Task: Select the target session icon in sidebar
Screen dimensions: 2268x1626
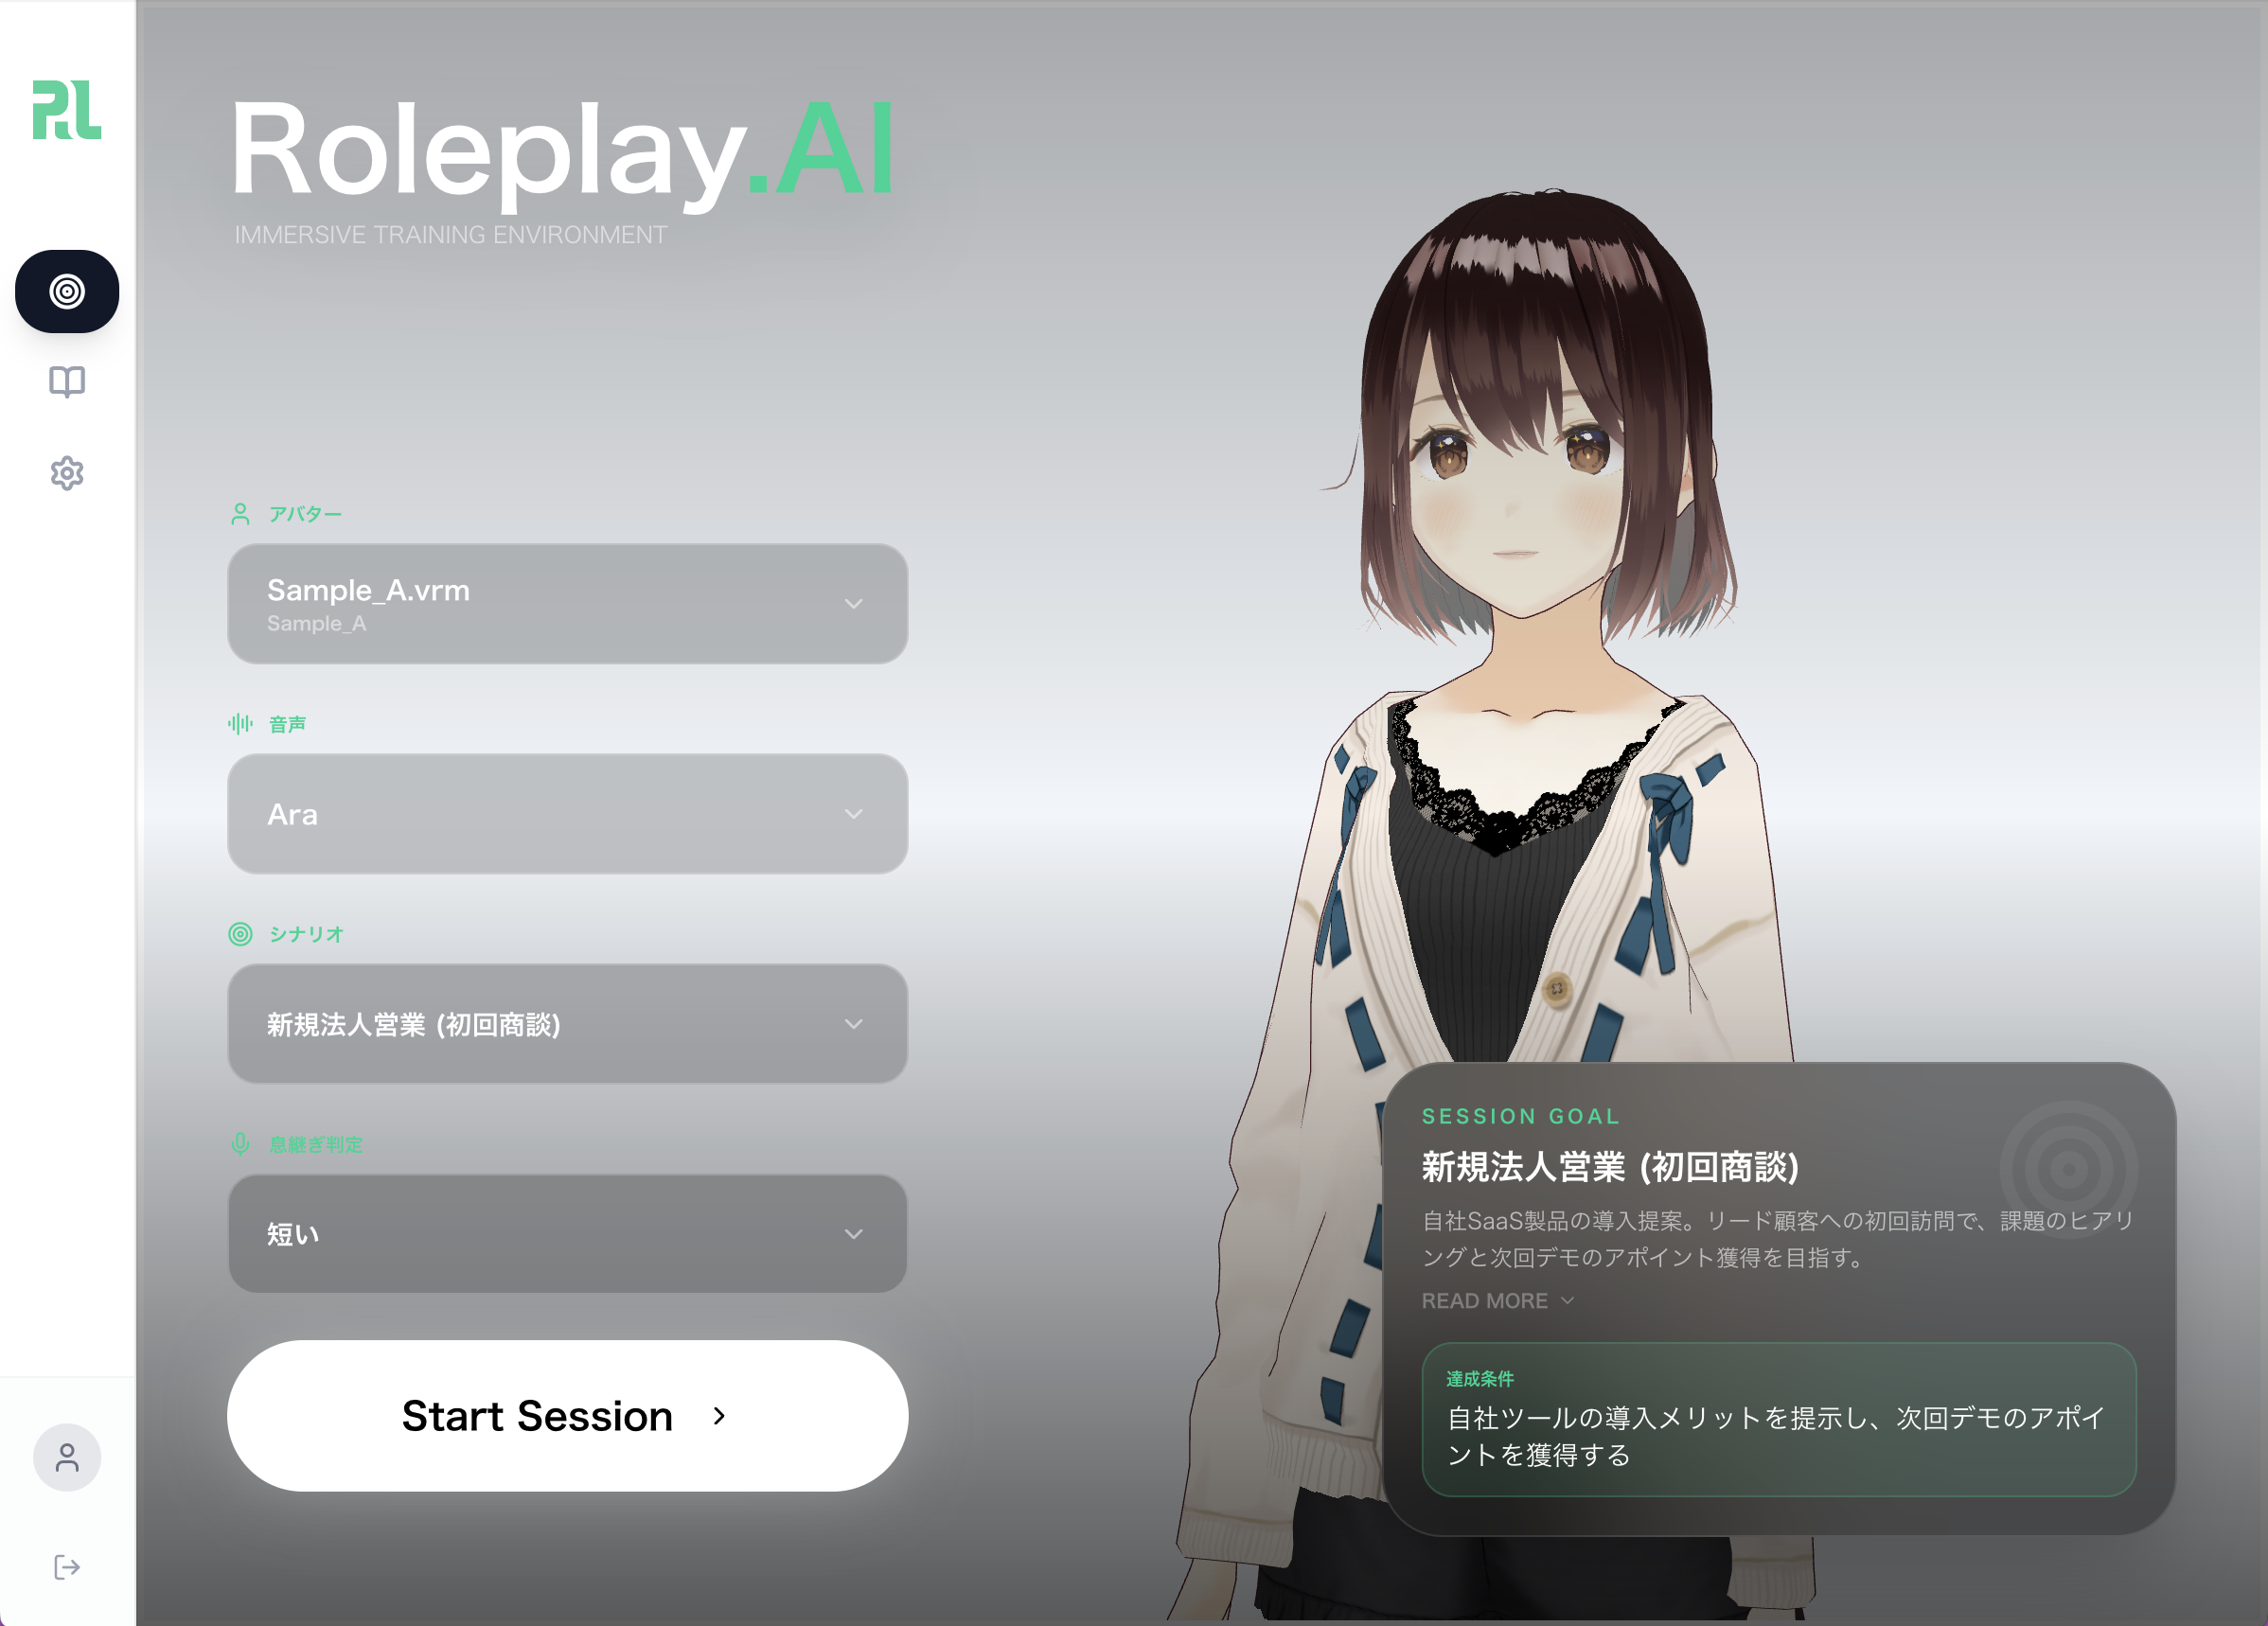Action: pyautogui.click(x=67, y=292)
